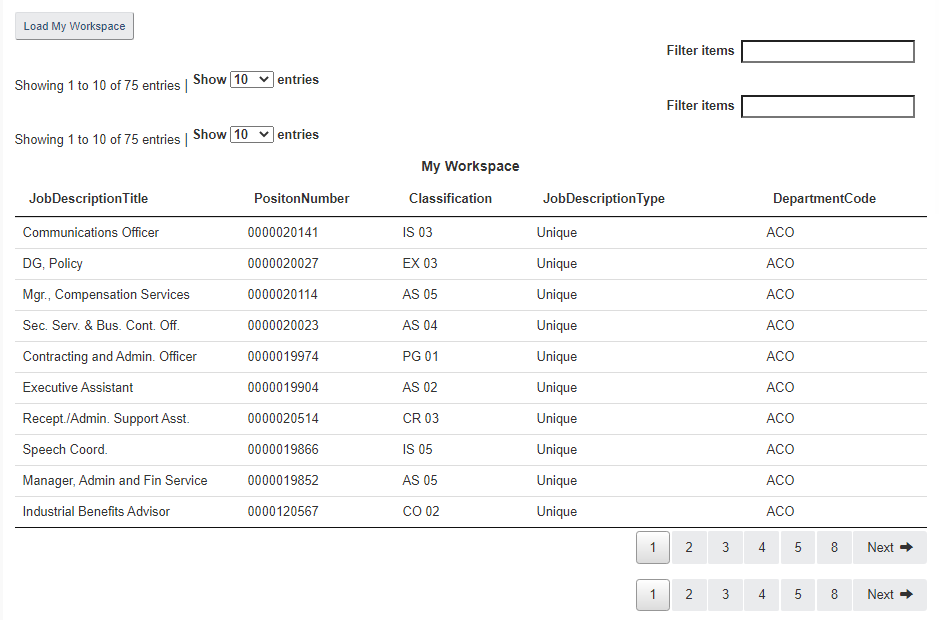Select the DG, Policy title cell
This screenshot has width=939, height=620.
point(53,264)
